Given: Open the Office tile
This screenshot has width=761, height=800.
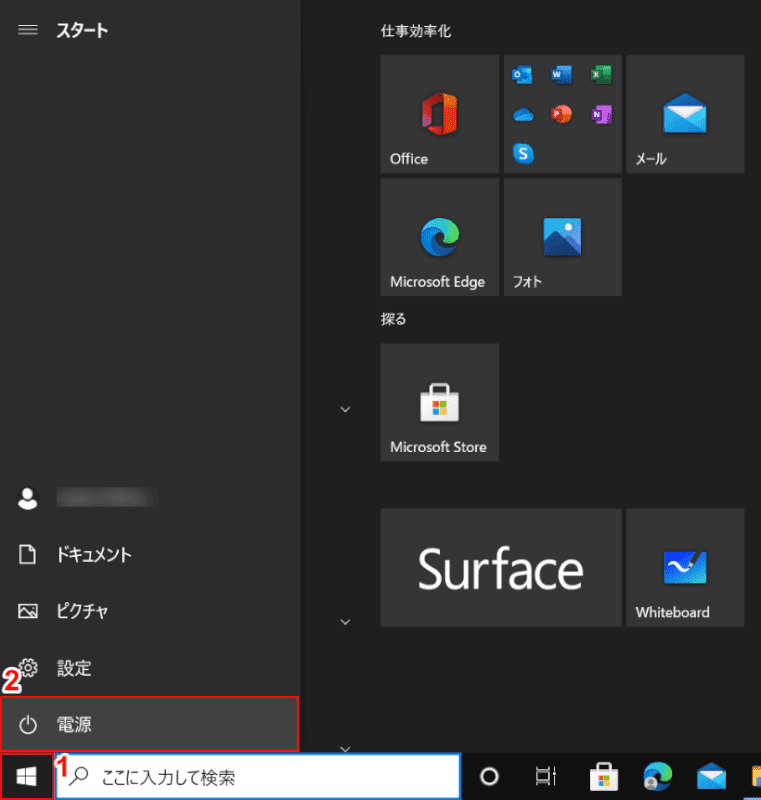Looking at the screenshot, I should [439, 114].
